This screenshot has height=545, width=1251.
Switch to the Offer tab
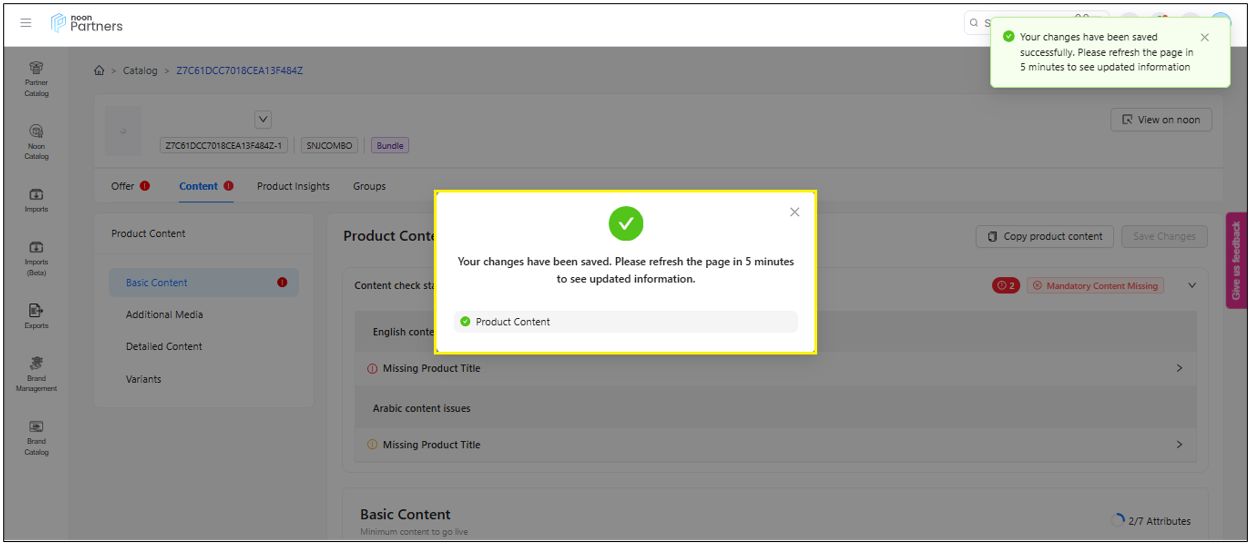click(123, 186)
